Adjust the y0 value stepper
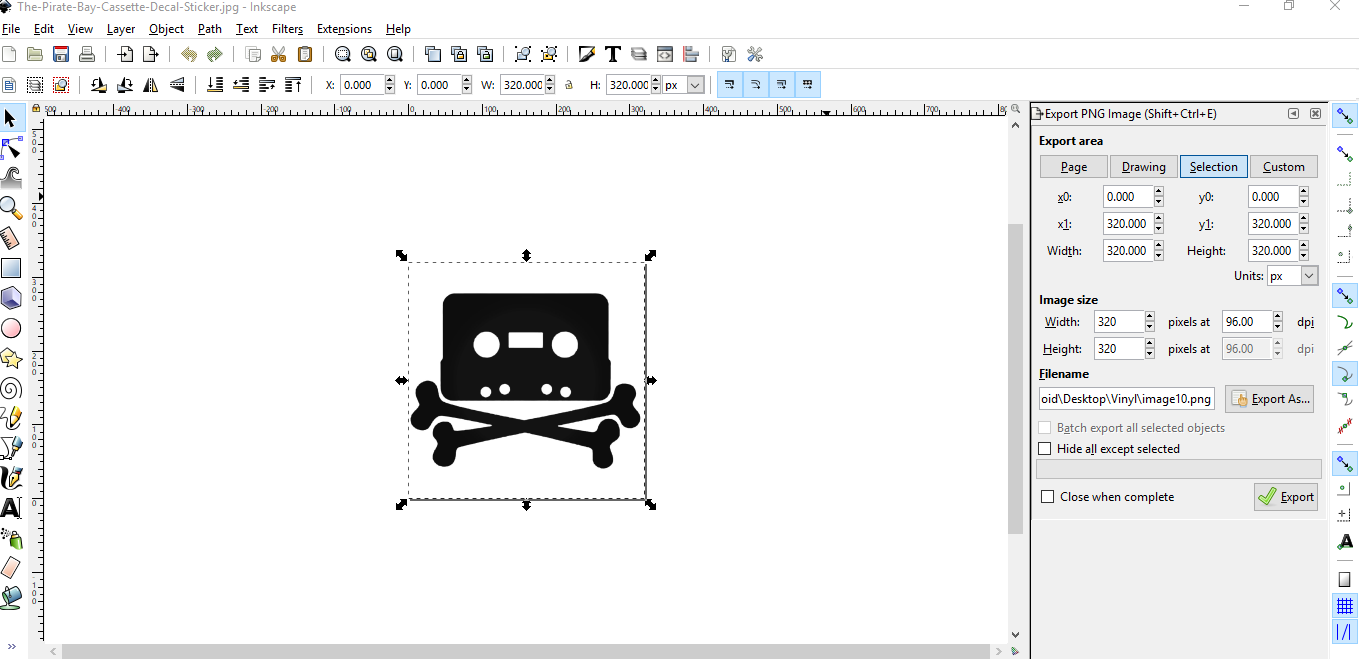The image size is (1359, 659). click(x=1303, y=197)
